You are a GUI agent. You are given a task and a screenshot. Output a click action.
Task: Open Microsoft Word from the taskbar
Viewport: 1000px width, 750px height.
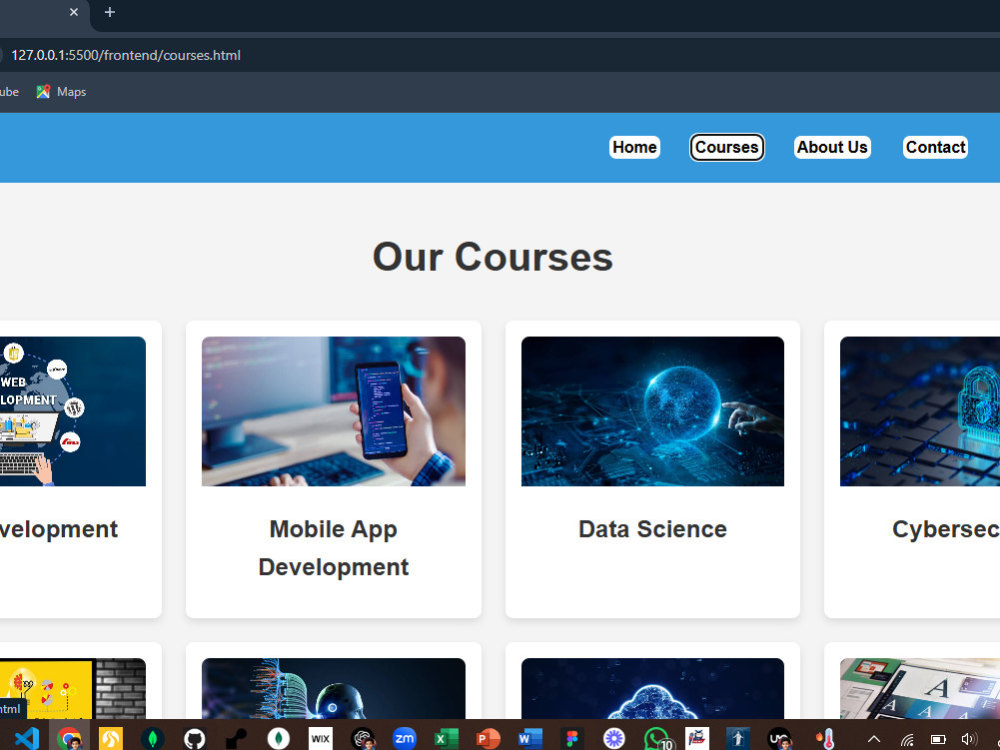click(x=530, y=739)
